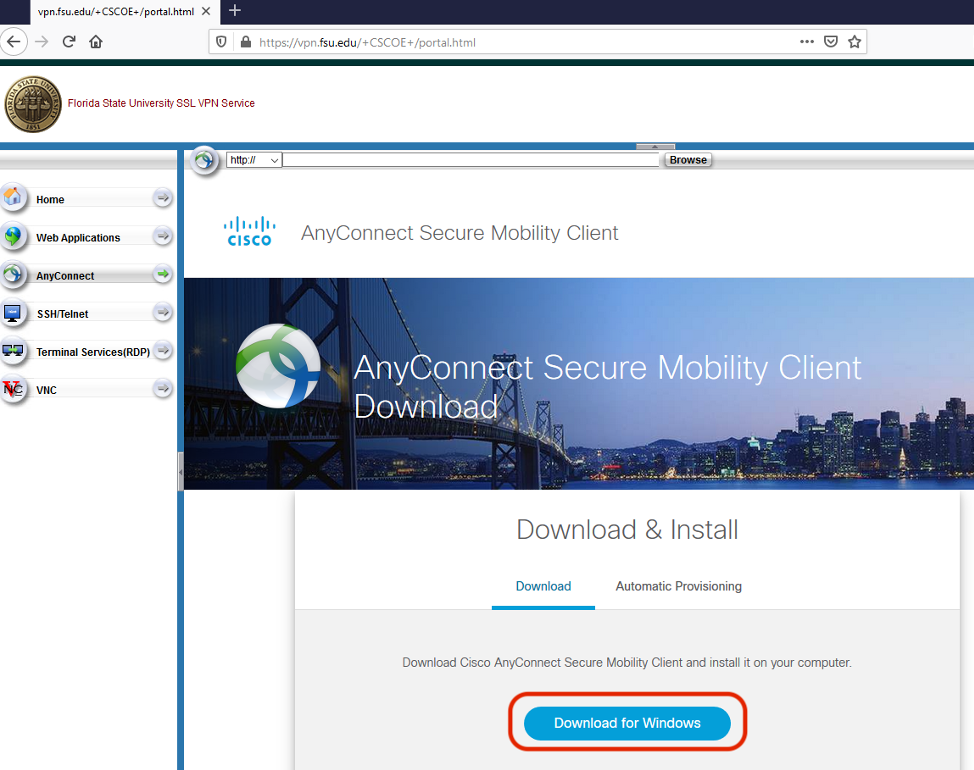Click the Cisco logo
The width and height of the screenshot is (974, 770).
[x=249, y=231]
